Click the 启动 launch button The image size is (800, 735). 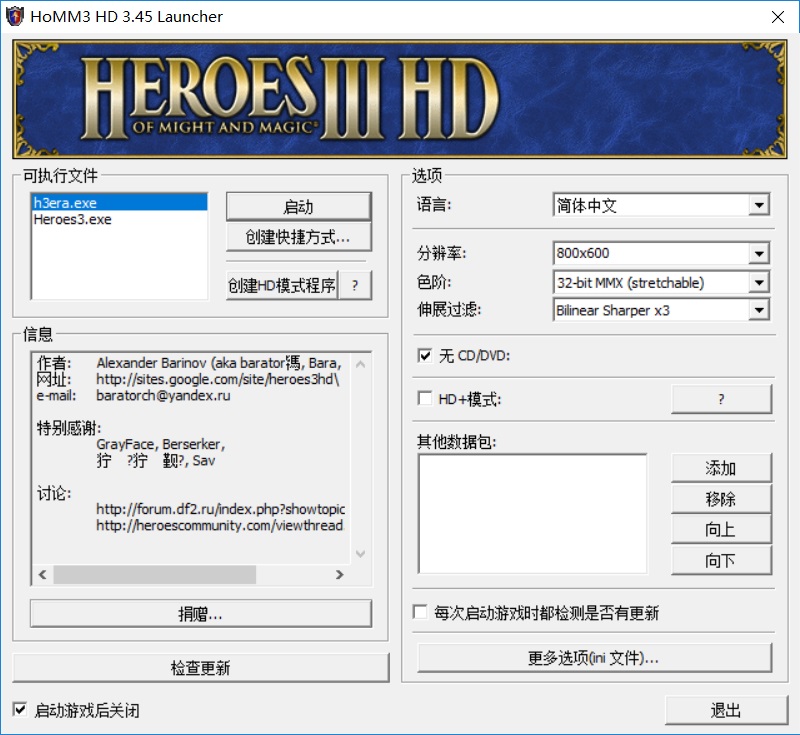click(298, 207)
